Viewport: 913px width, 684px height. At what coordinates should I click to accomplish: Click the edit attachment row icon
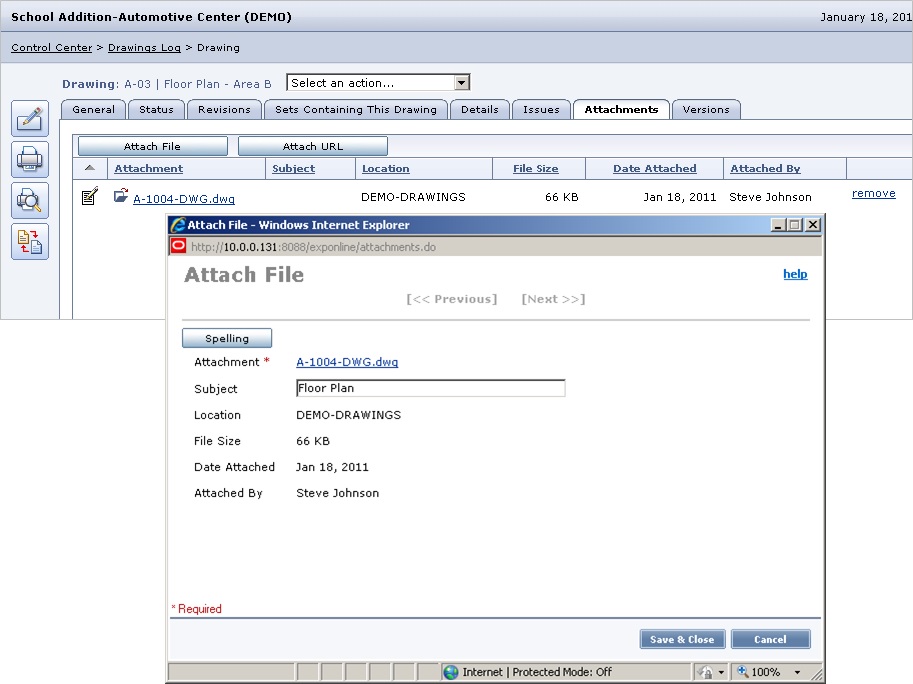pyautogui.click(x=90, y=197)
